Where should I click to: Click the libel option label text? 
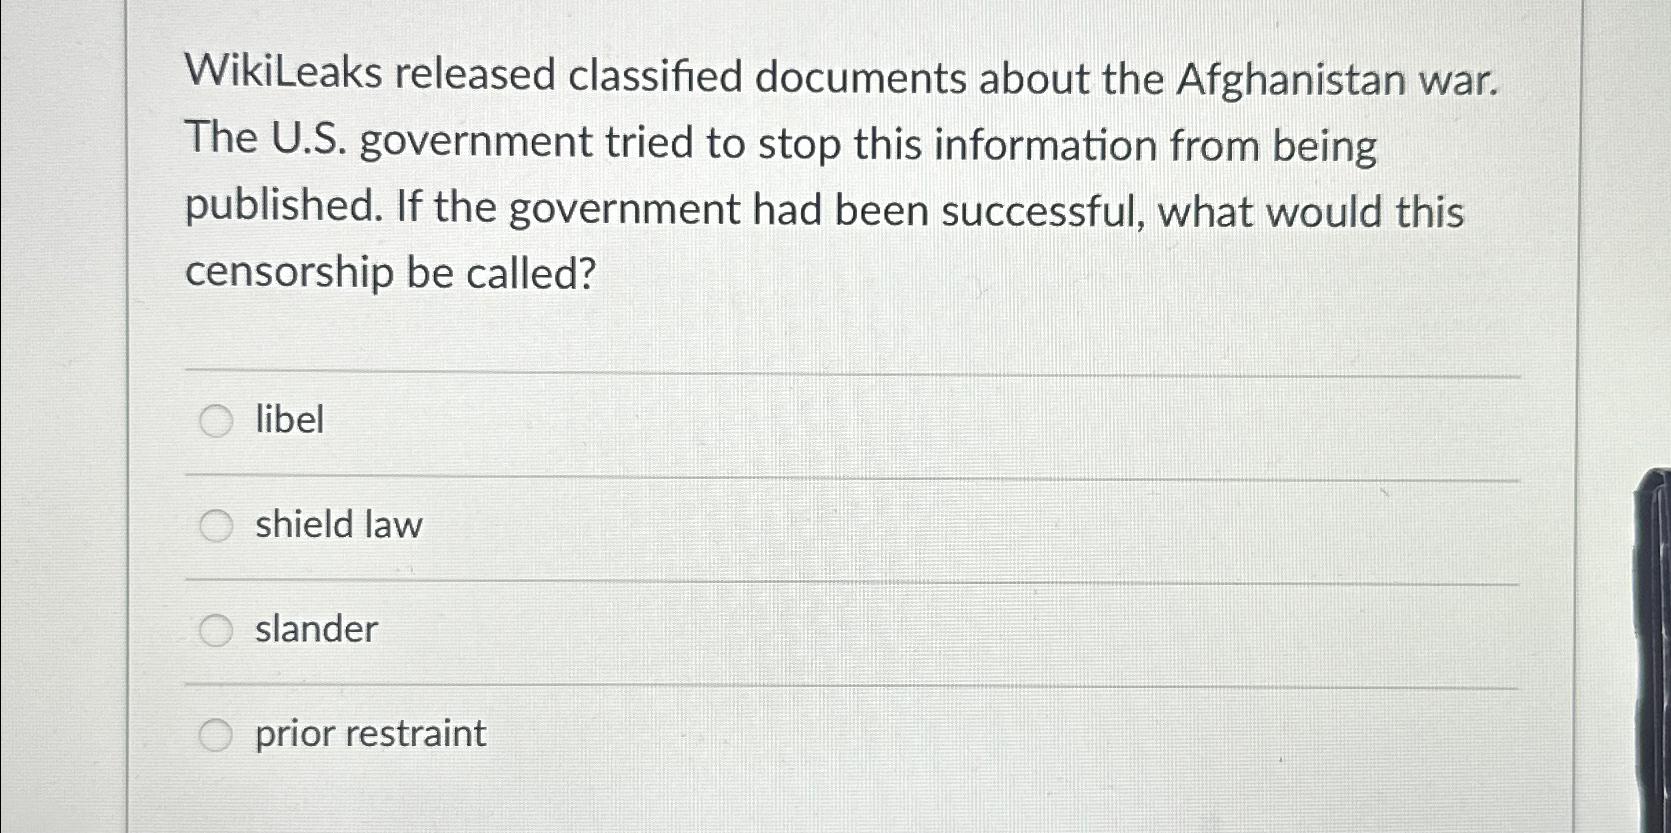coord(288,422)
